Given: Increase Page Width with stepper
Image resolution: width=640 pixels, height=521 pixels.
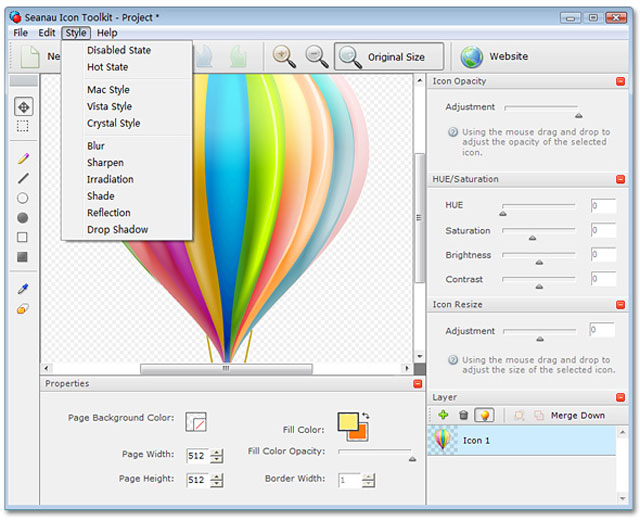Looking at the screenshot, I should click(x=217, y=452).
